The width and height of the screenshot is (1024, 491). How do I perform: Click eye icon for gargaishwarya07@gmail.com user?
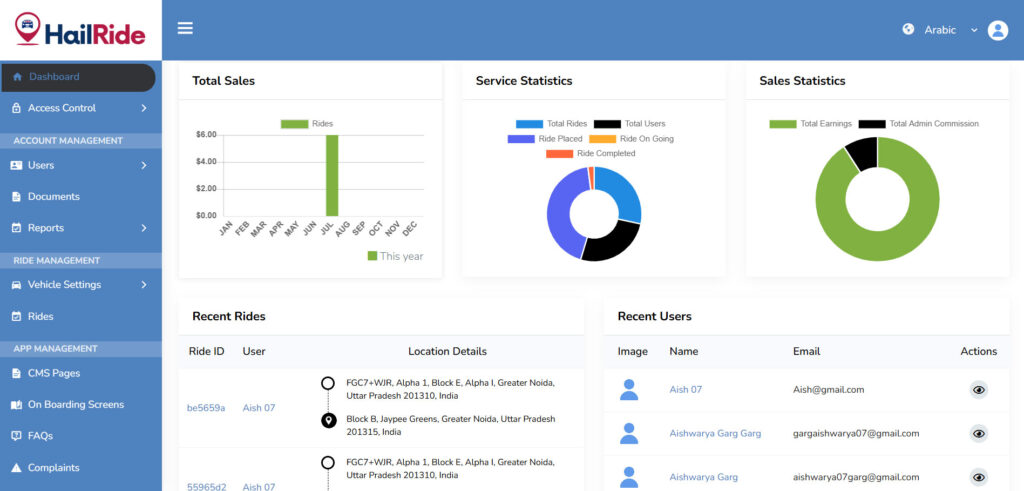click(979, 433)
